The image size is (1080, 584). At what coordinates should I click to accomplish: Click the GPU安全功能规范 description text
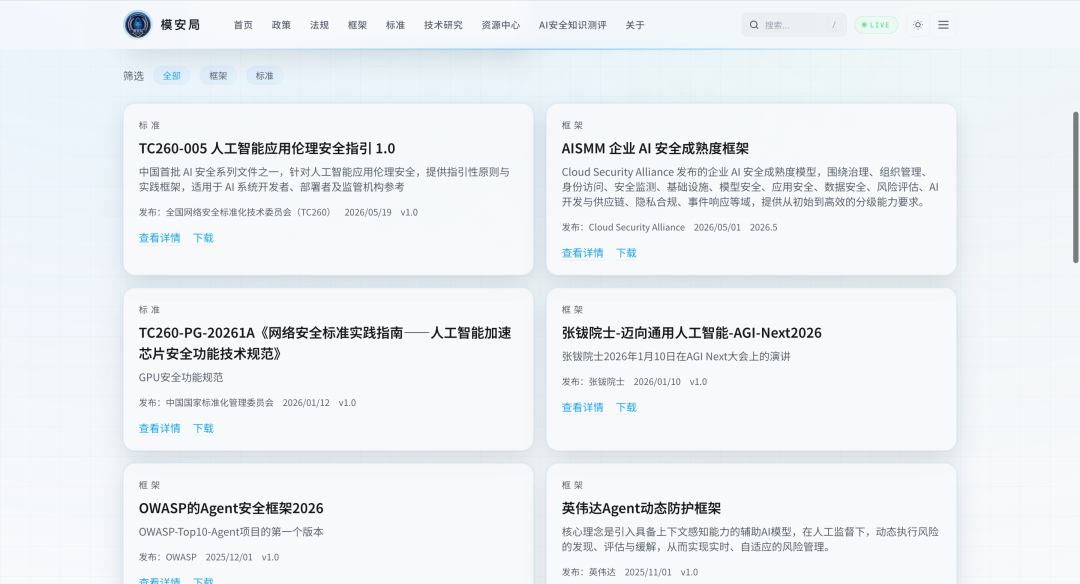(x=181, y=377)
